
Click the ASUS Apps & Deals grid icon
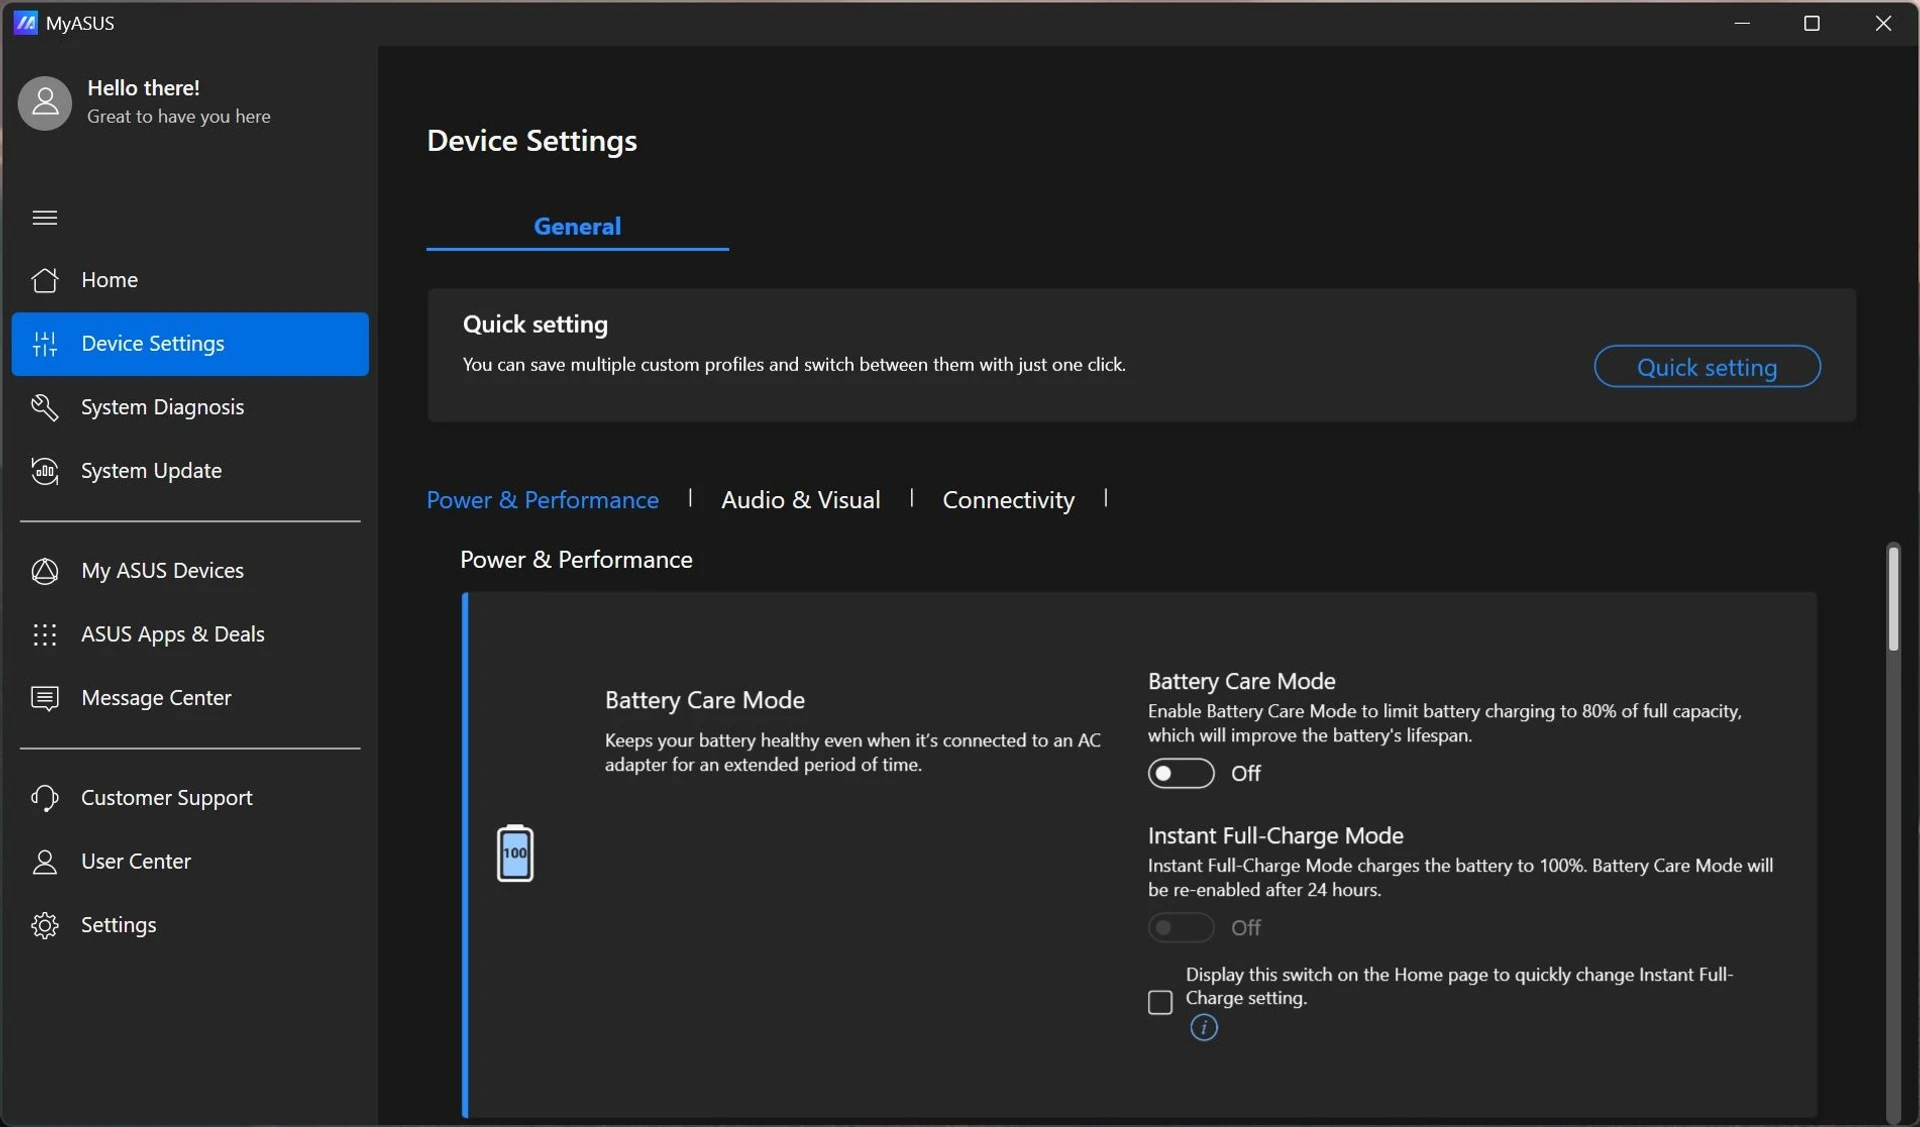[45, 634]
